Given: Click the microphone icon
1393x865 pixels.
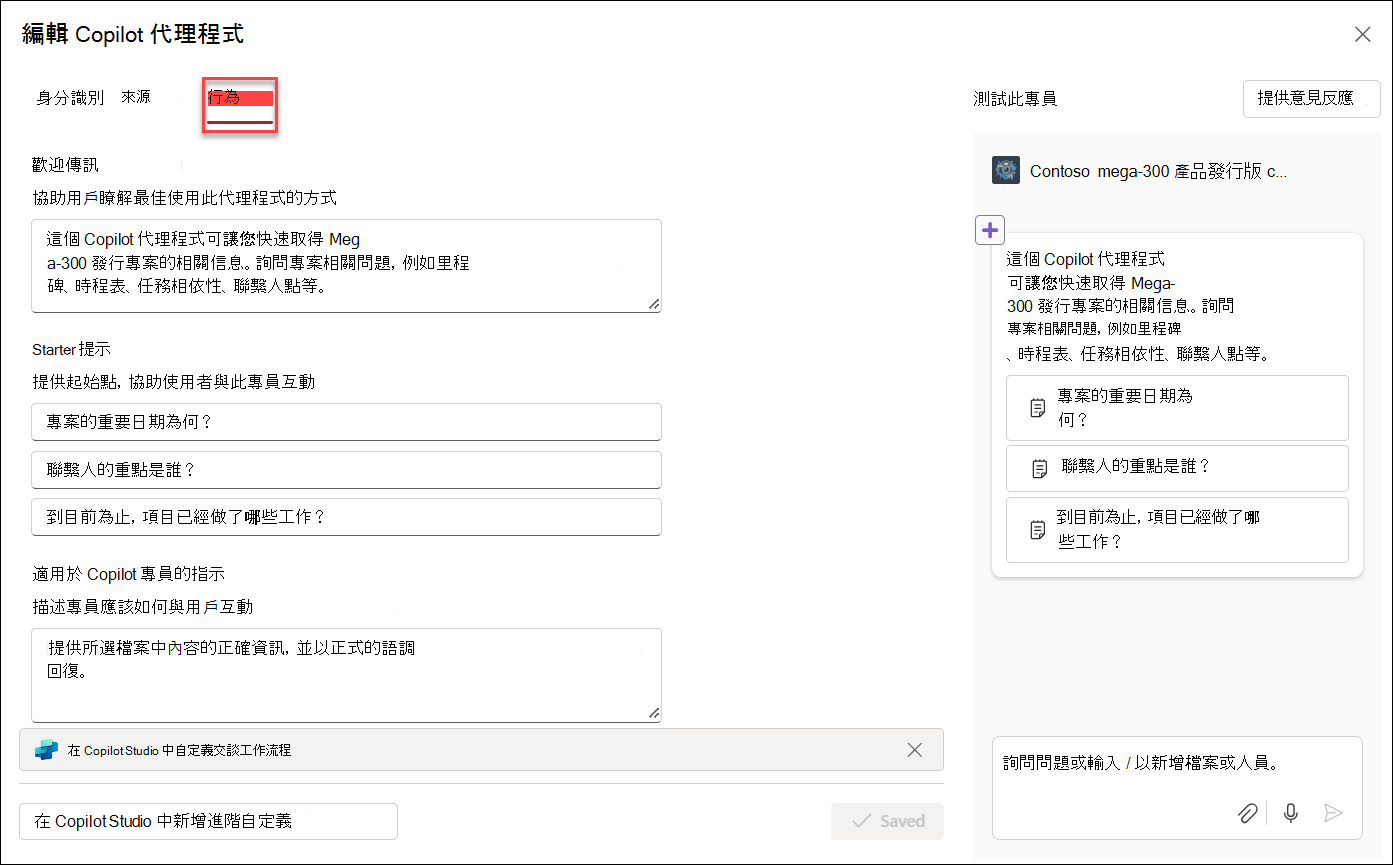Looking at the screenshot, I should (1291, 813).
